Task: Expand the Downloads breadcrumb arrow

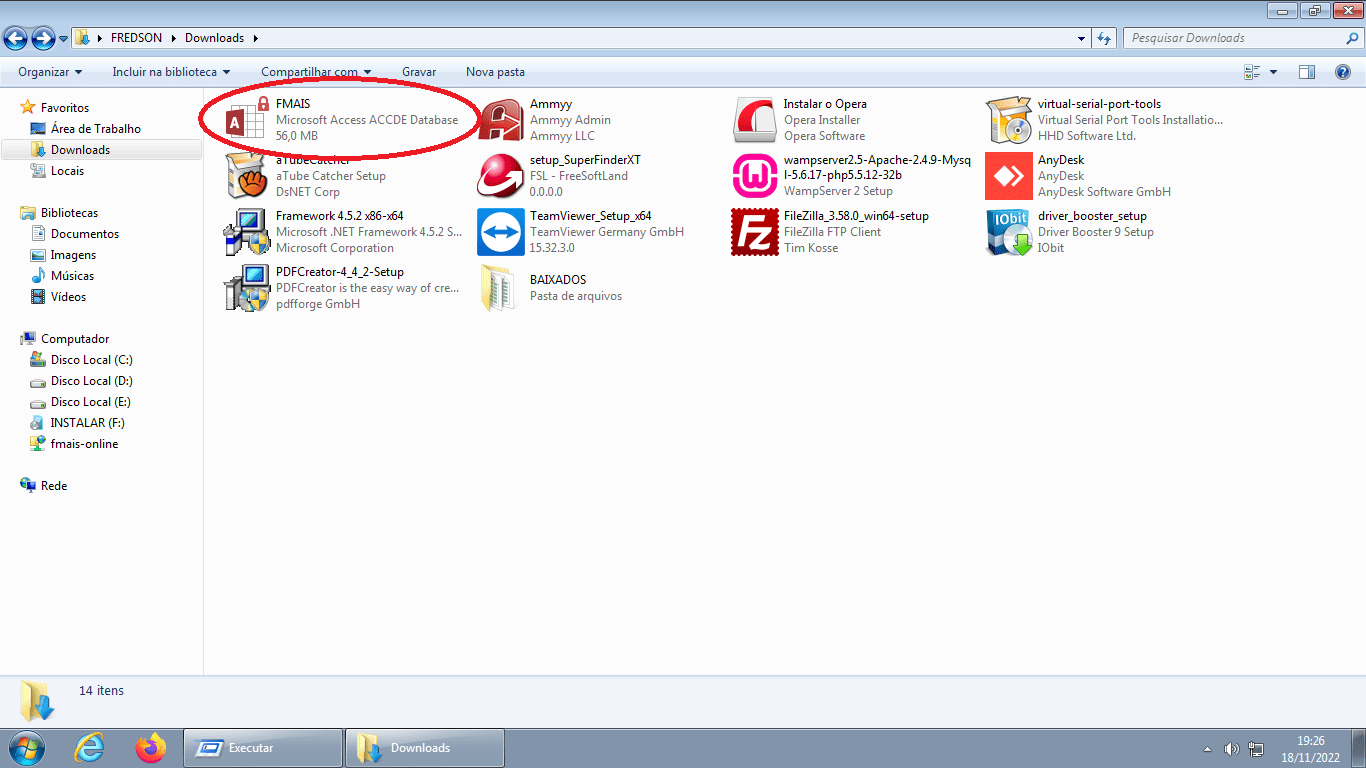Action: coord(255,38)
